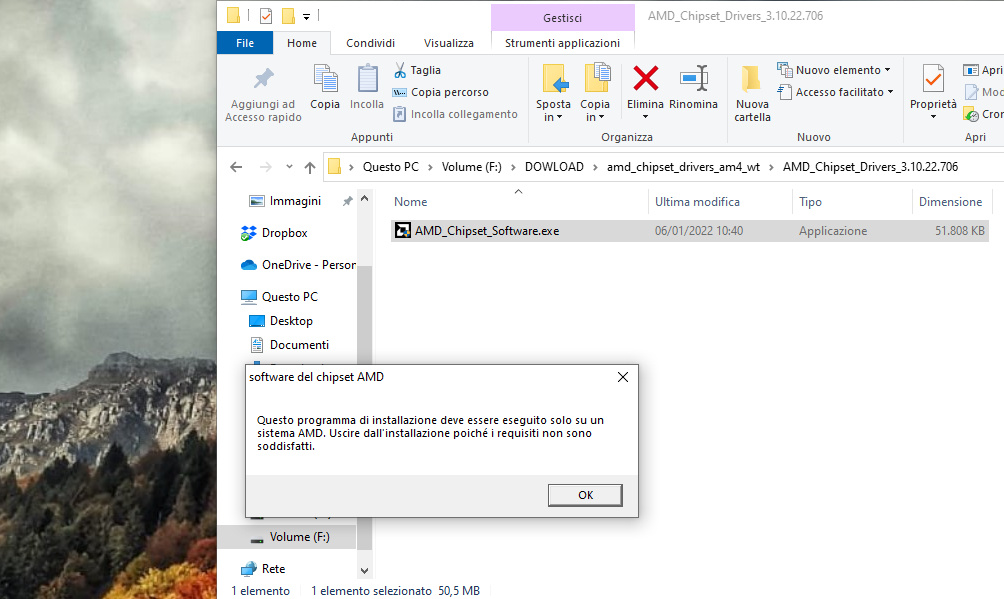Click AMD_Chipset_Drivers_3.10.22.706 breadcrumb

pos(870,167)
